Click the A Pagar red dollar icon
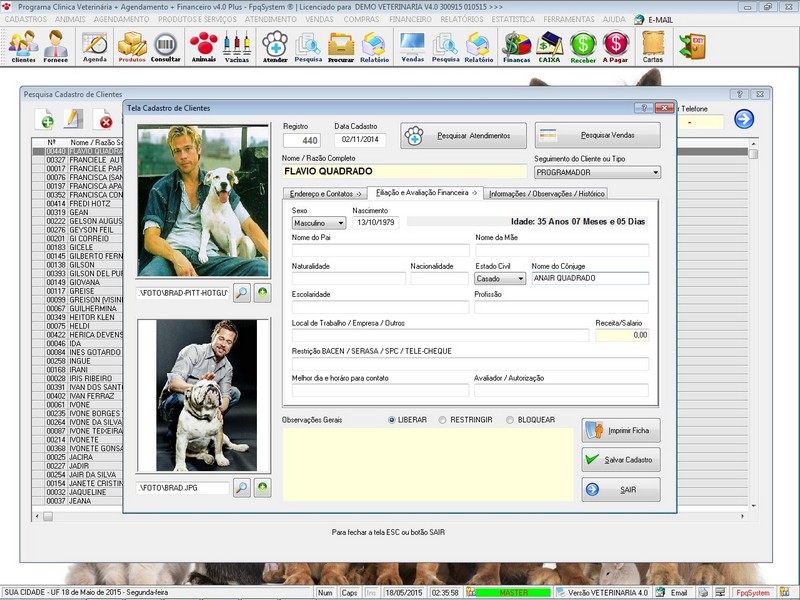Screen dimensions: 800x600 coord(615,46)
